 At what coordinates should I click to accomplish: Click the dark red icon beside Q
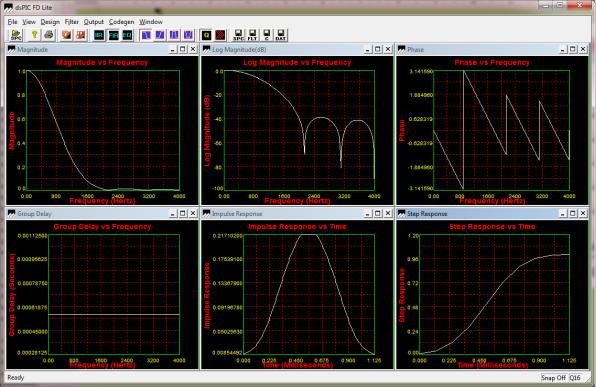(x=220, y=35)
